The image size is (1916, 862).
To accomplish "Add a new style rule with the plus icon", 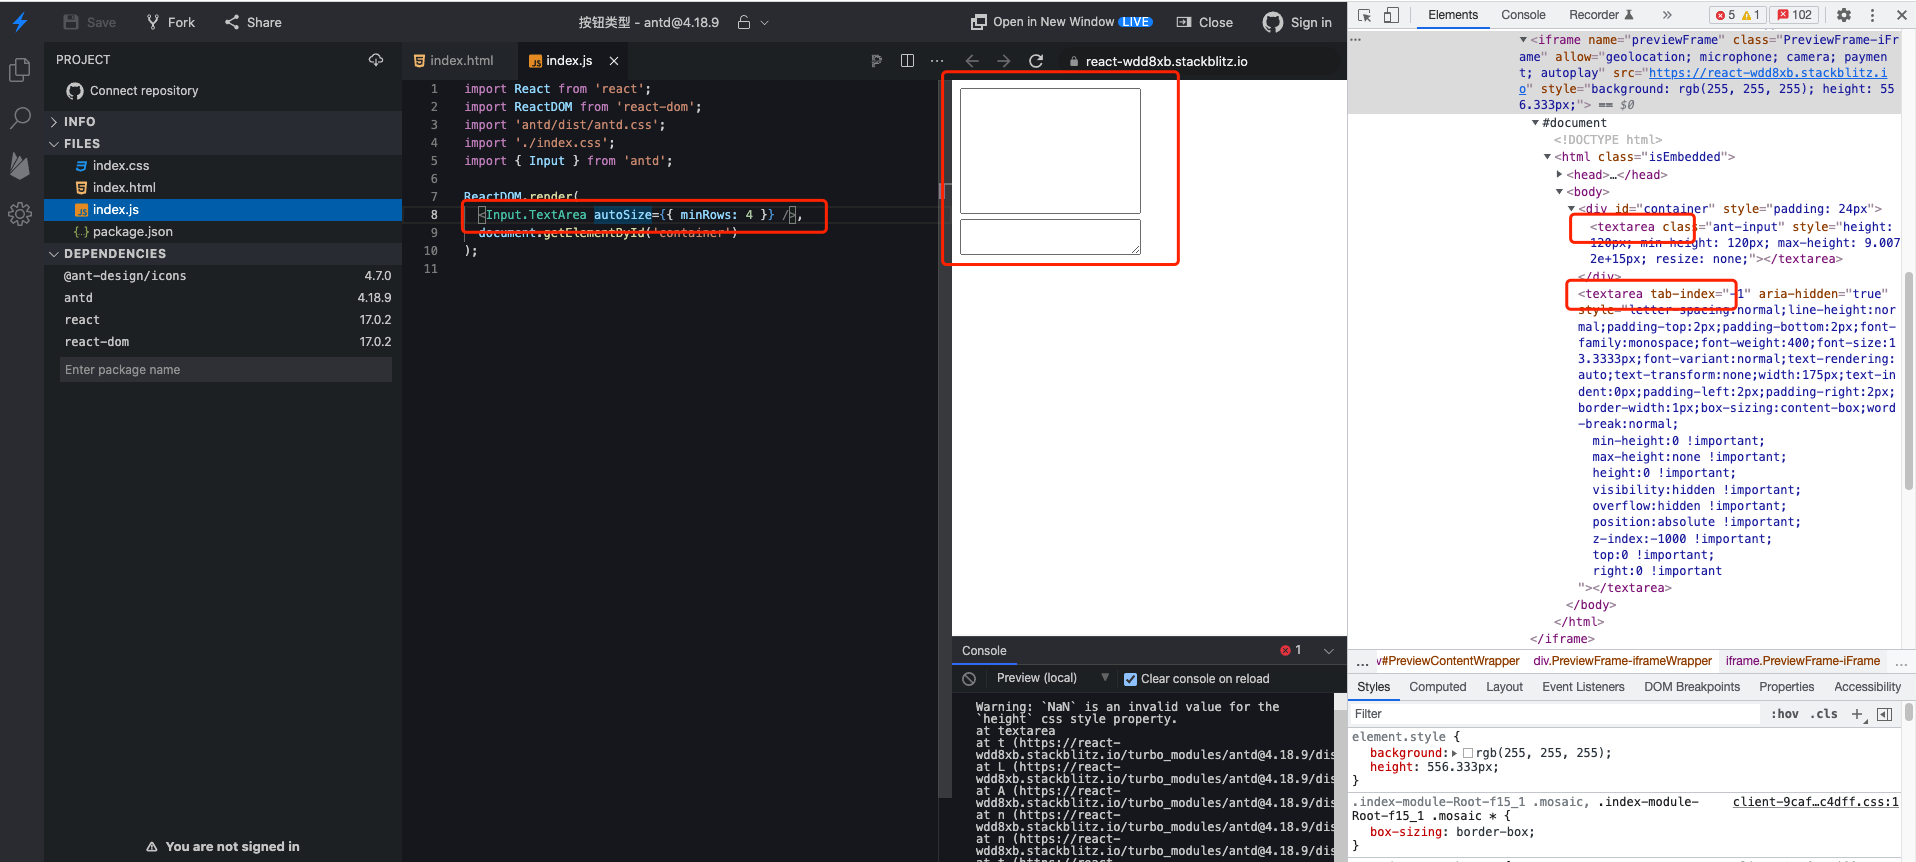I will point(1857,714).
